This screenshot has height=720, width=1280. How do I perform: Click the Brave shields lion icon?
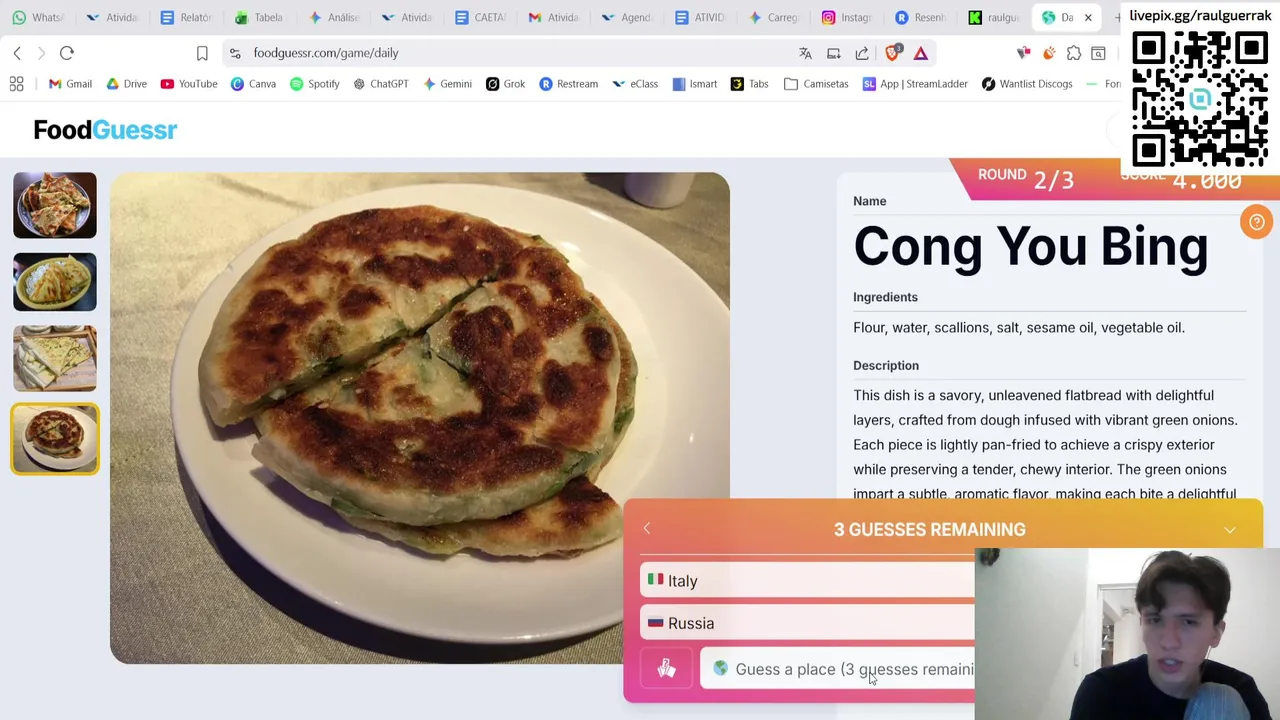(892, 53)
